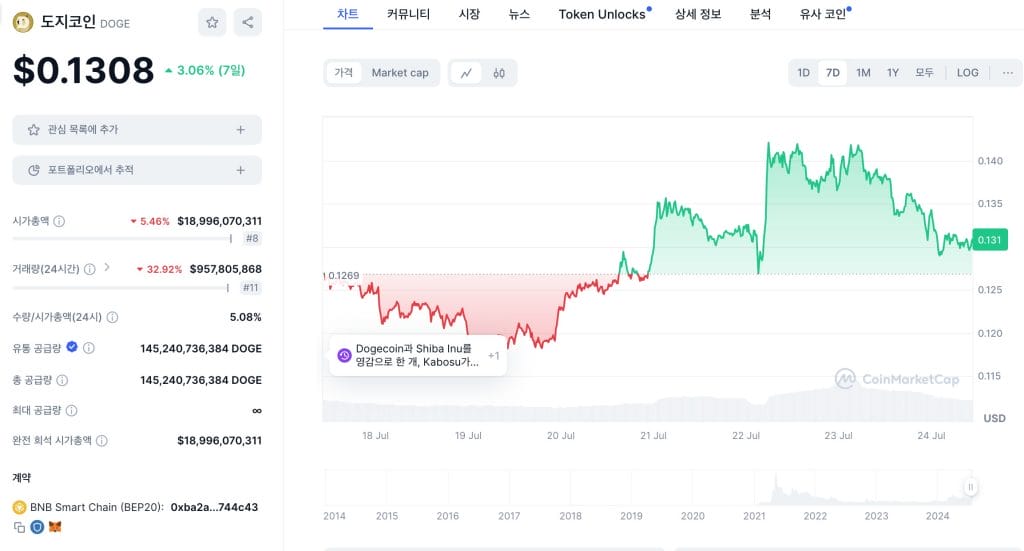The width and height of the screenshot is (1024, 551).
Task: Click the blue shield security icon
Action: [x=37, y=527]
